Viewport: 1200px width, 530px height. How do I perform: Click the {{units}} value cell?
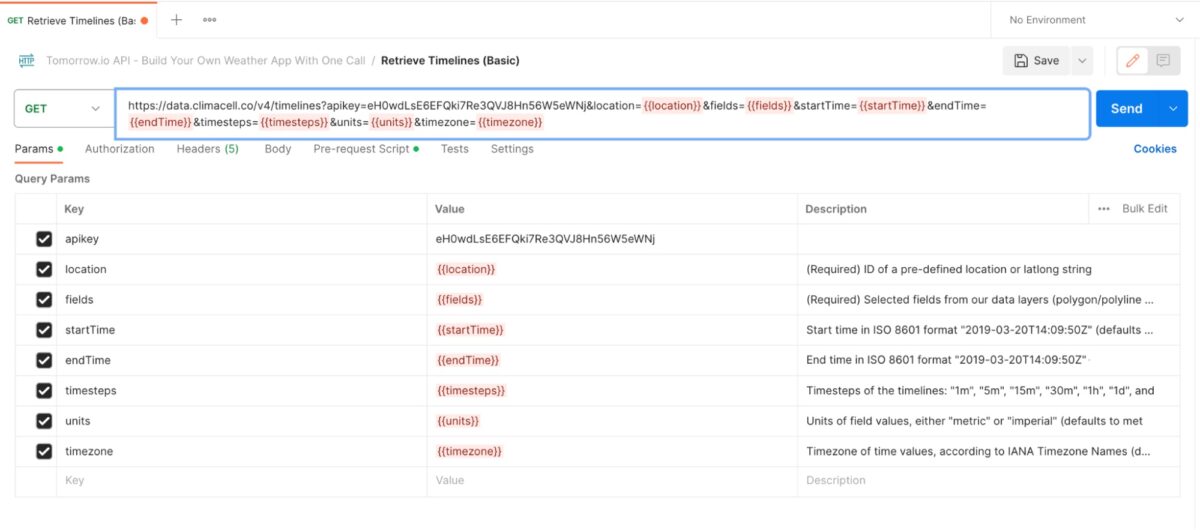pos(613,421)
